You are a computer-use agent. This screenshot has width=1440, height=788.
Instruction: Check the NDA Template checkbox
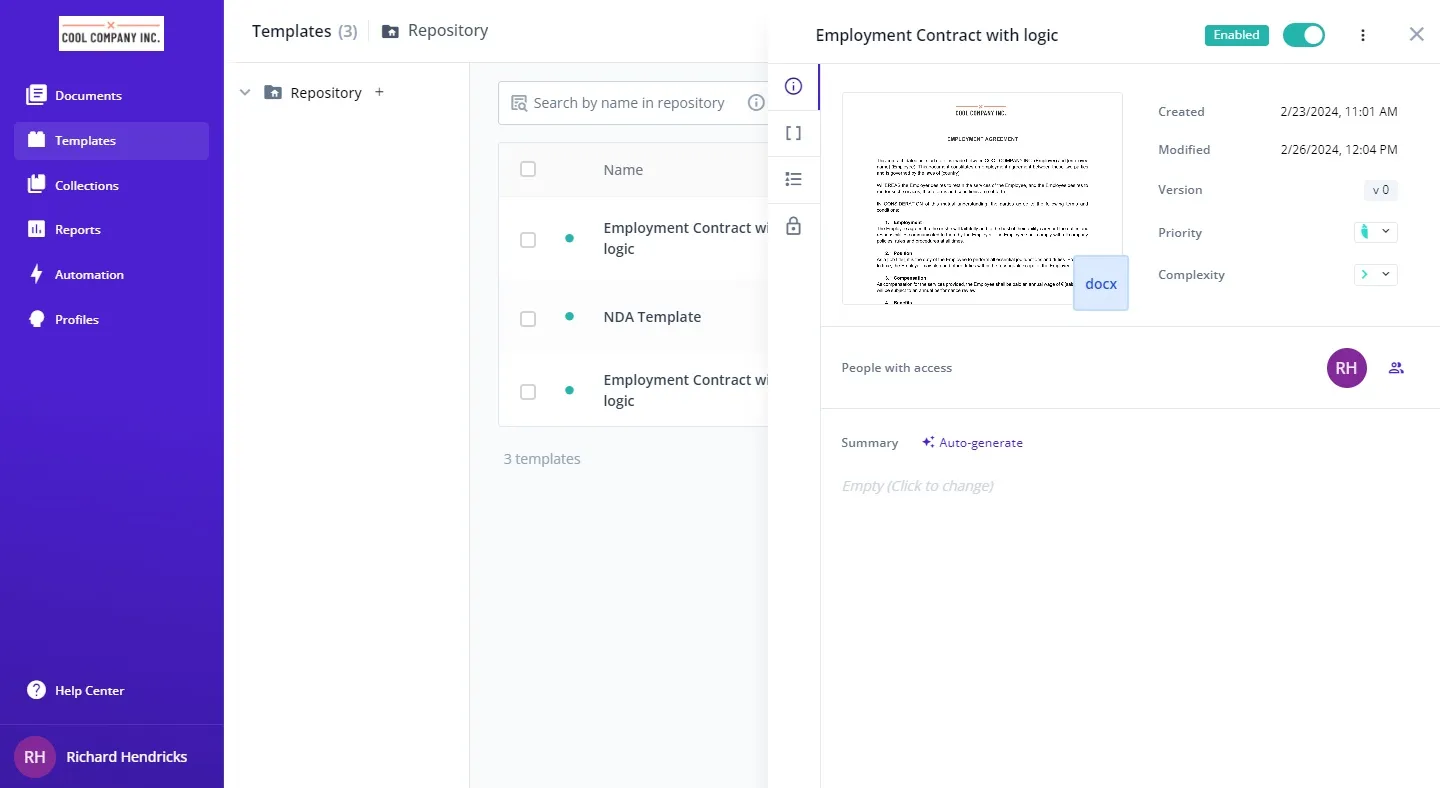coord(528,319)
